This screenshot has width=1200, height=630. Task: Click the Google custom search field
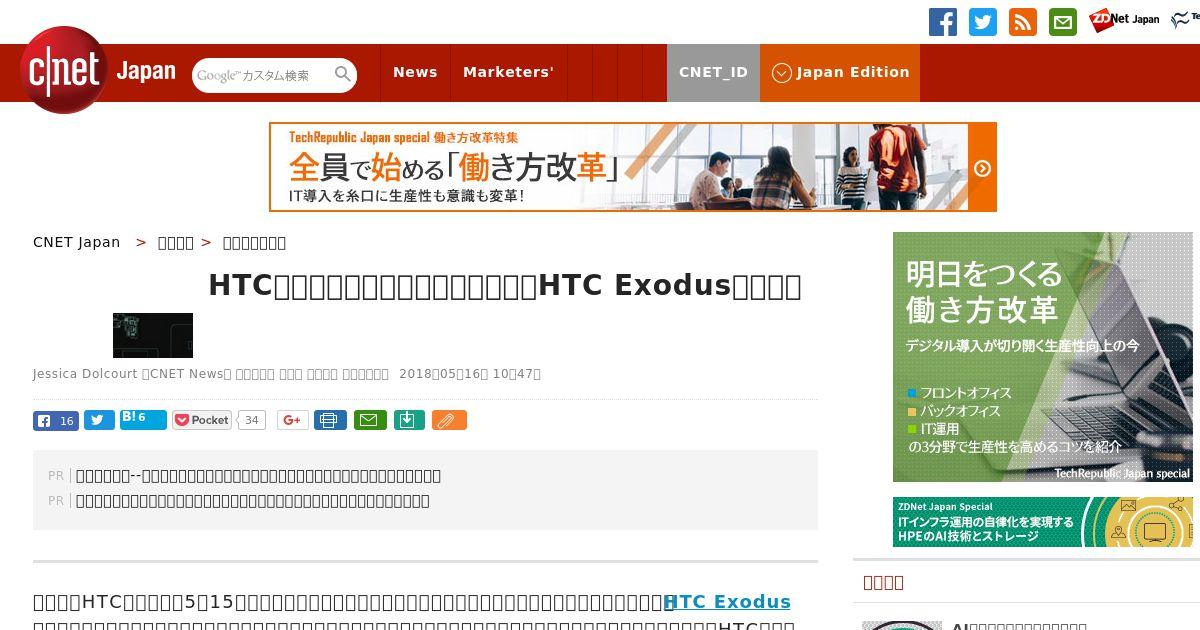(263, 75)
